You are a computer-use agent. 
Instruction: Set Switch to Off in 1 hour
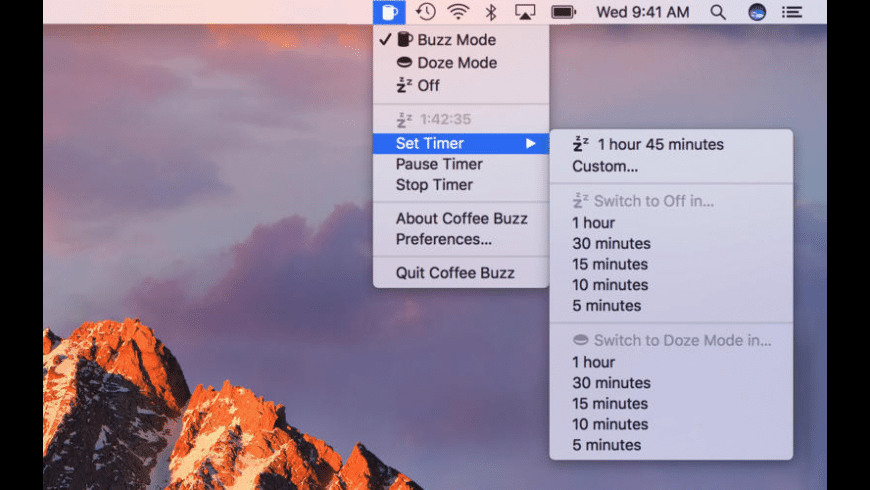click(671, 223)
